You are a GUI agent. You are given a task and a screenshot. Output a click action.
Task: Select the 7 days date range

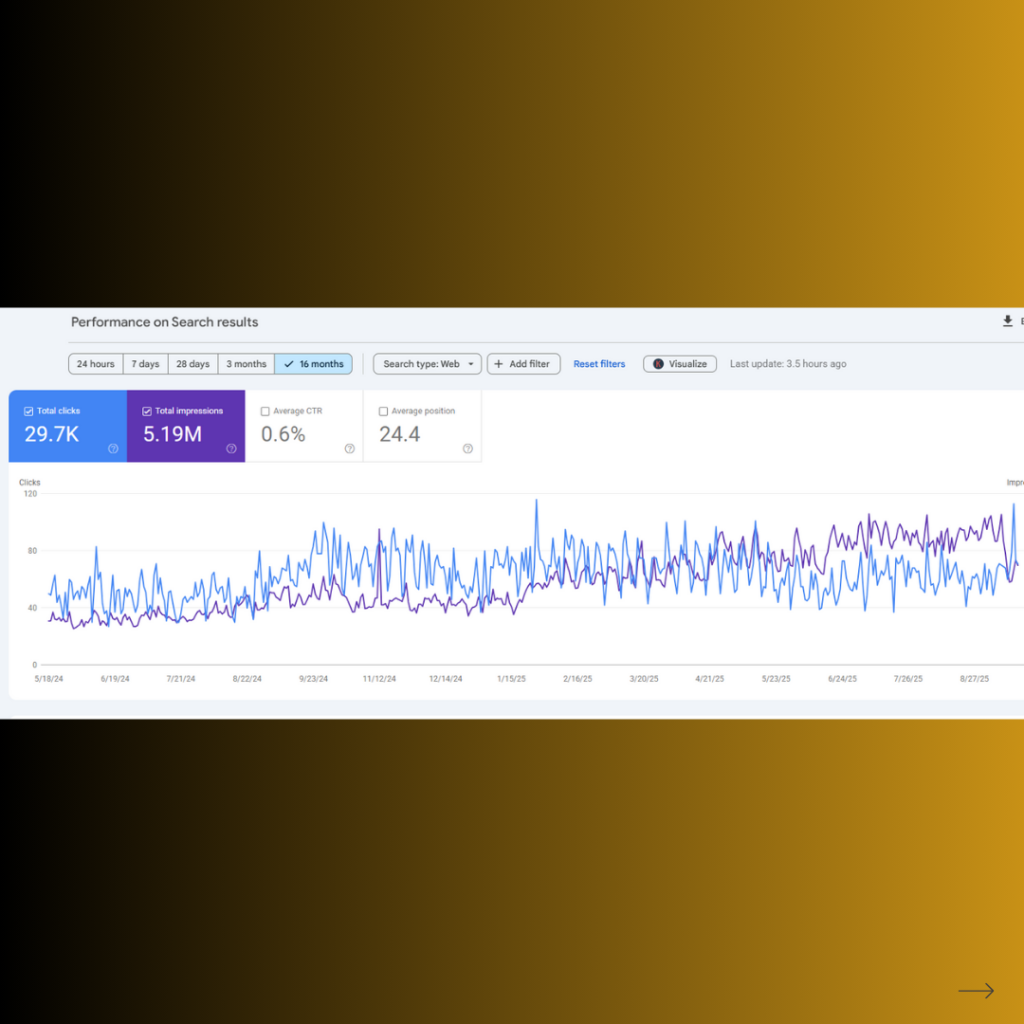(x=145, y=364)
